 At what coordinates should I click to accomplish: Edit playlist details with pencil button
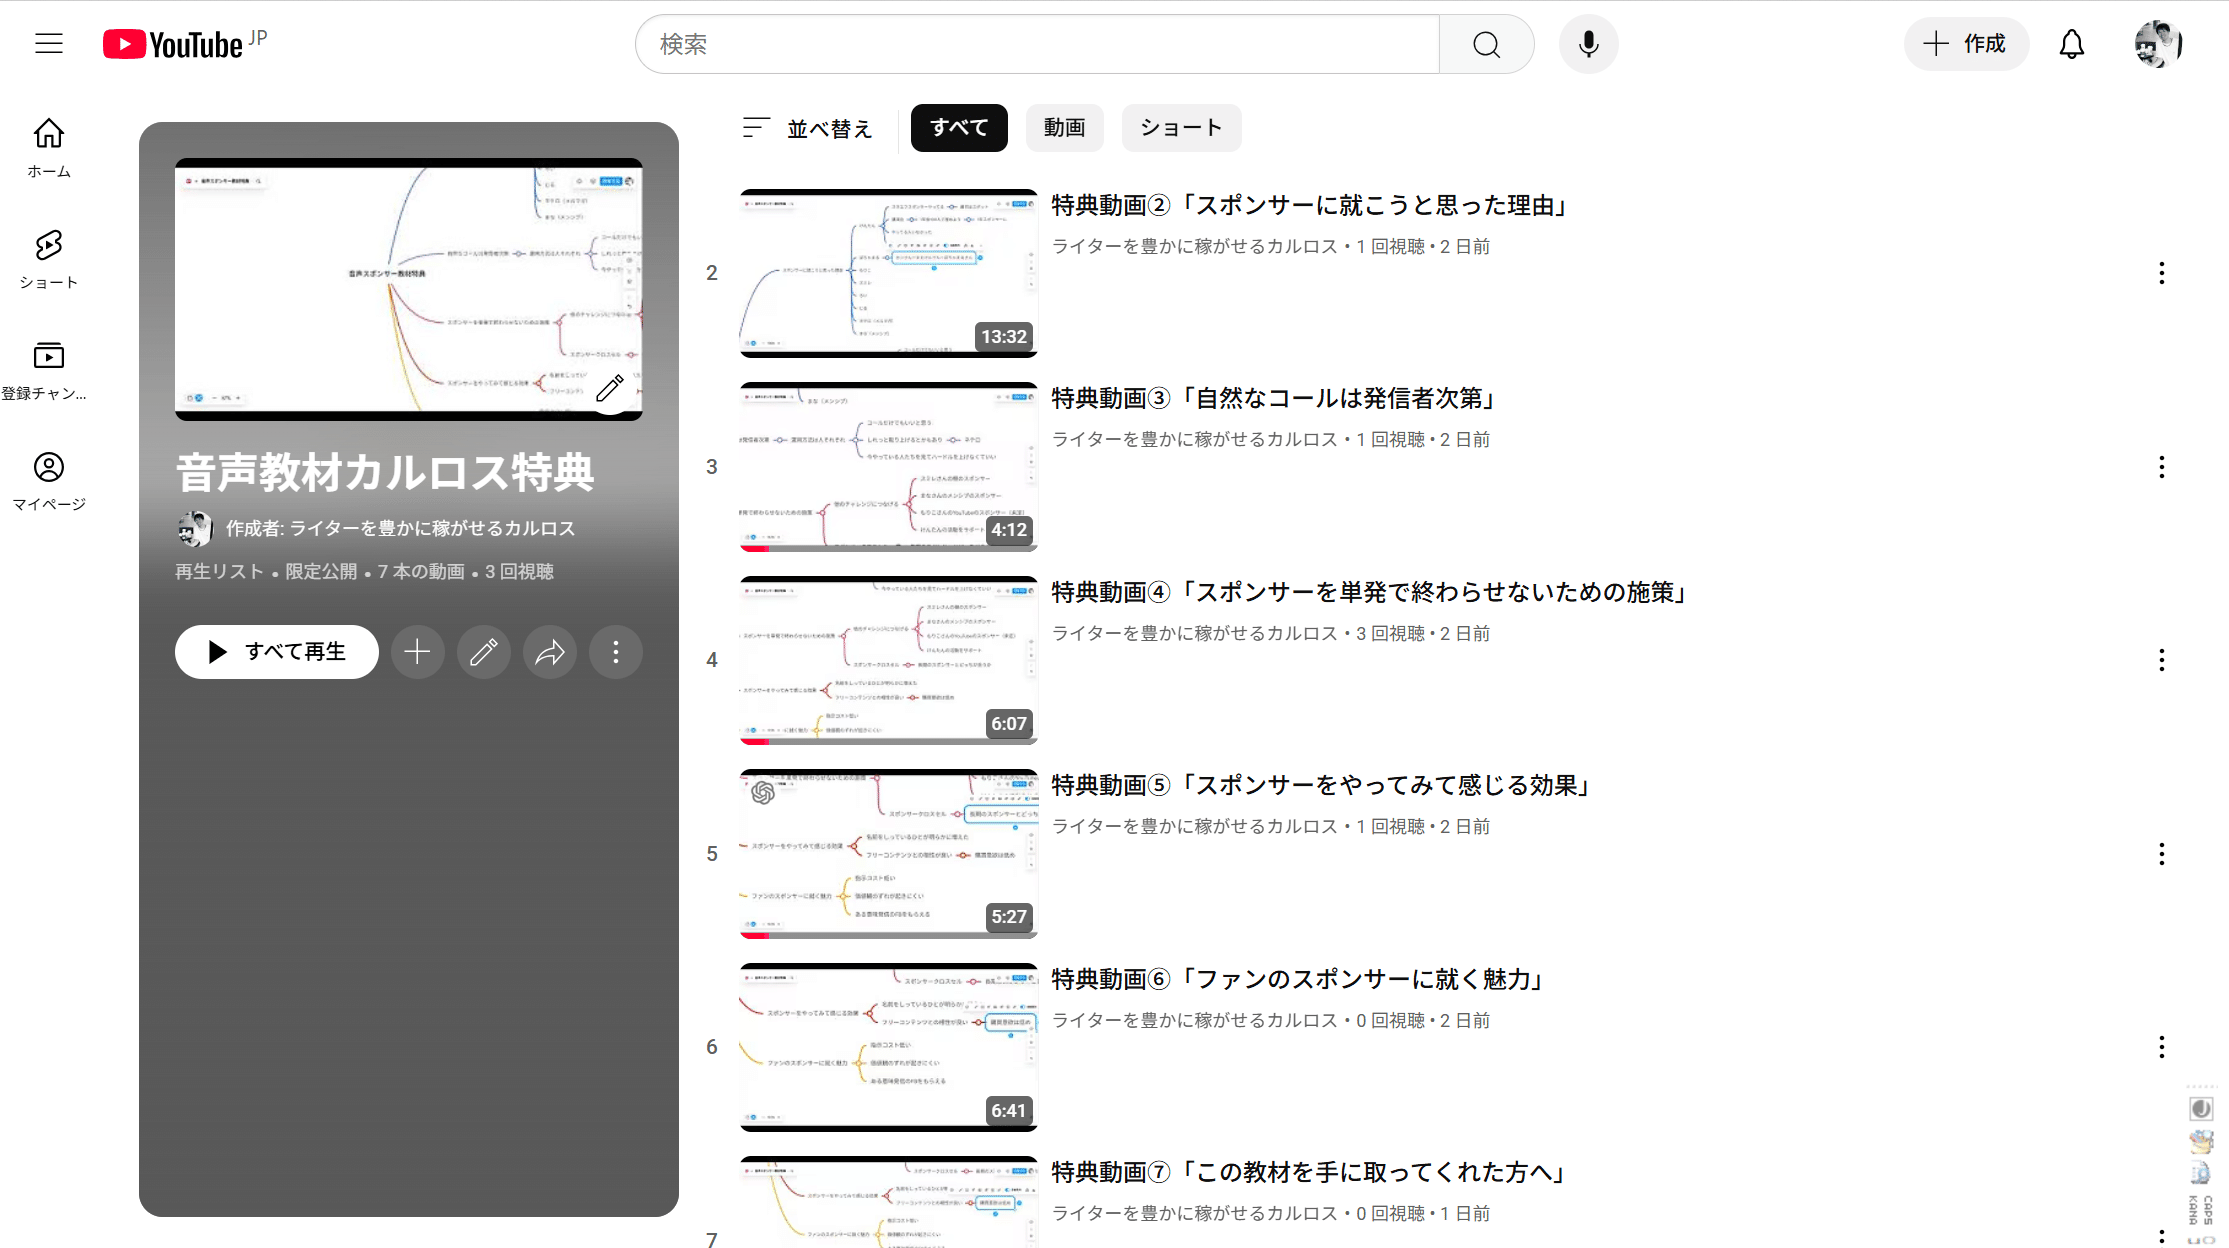click(x=484, y=652)
